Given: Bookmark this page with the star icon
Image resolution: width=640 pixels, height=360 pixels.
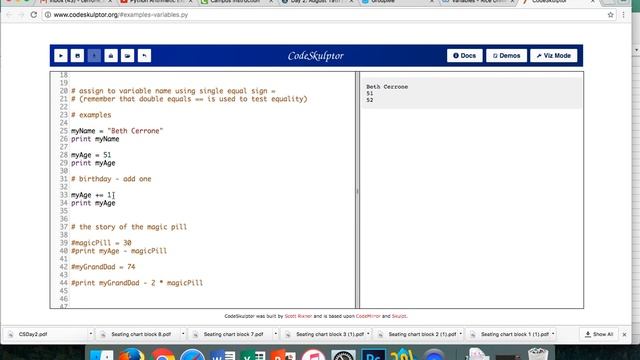Looking at the screenshot, I should coord(610,15).
